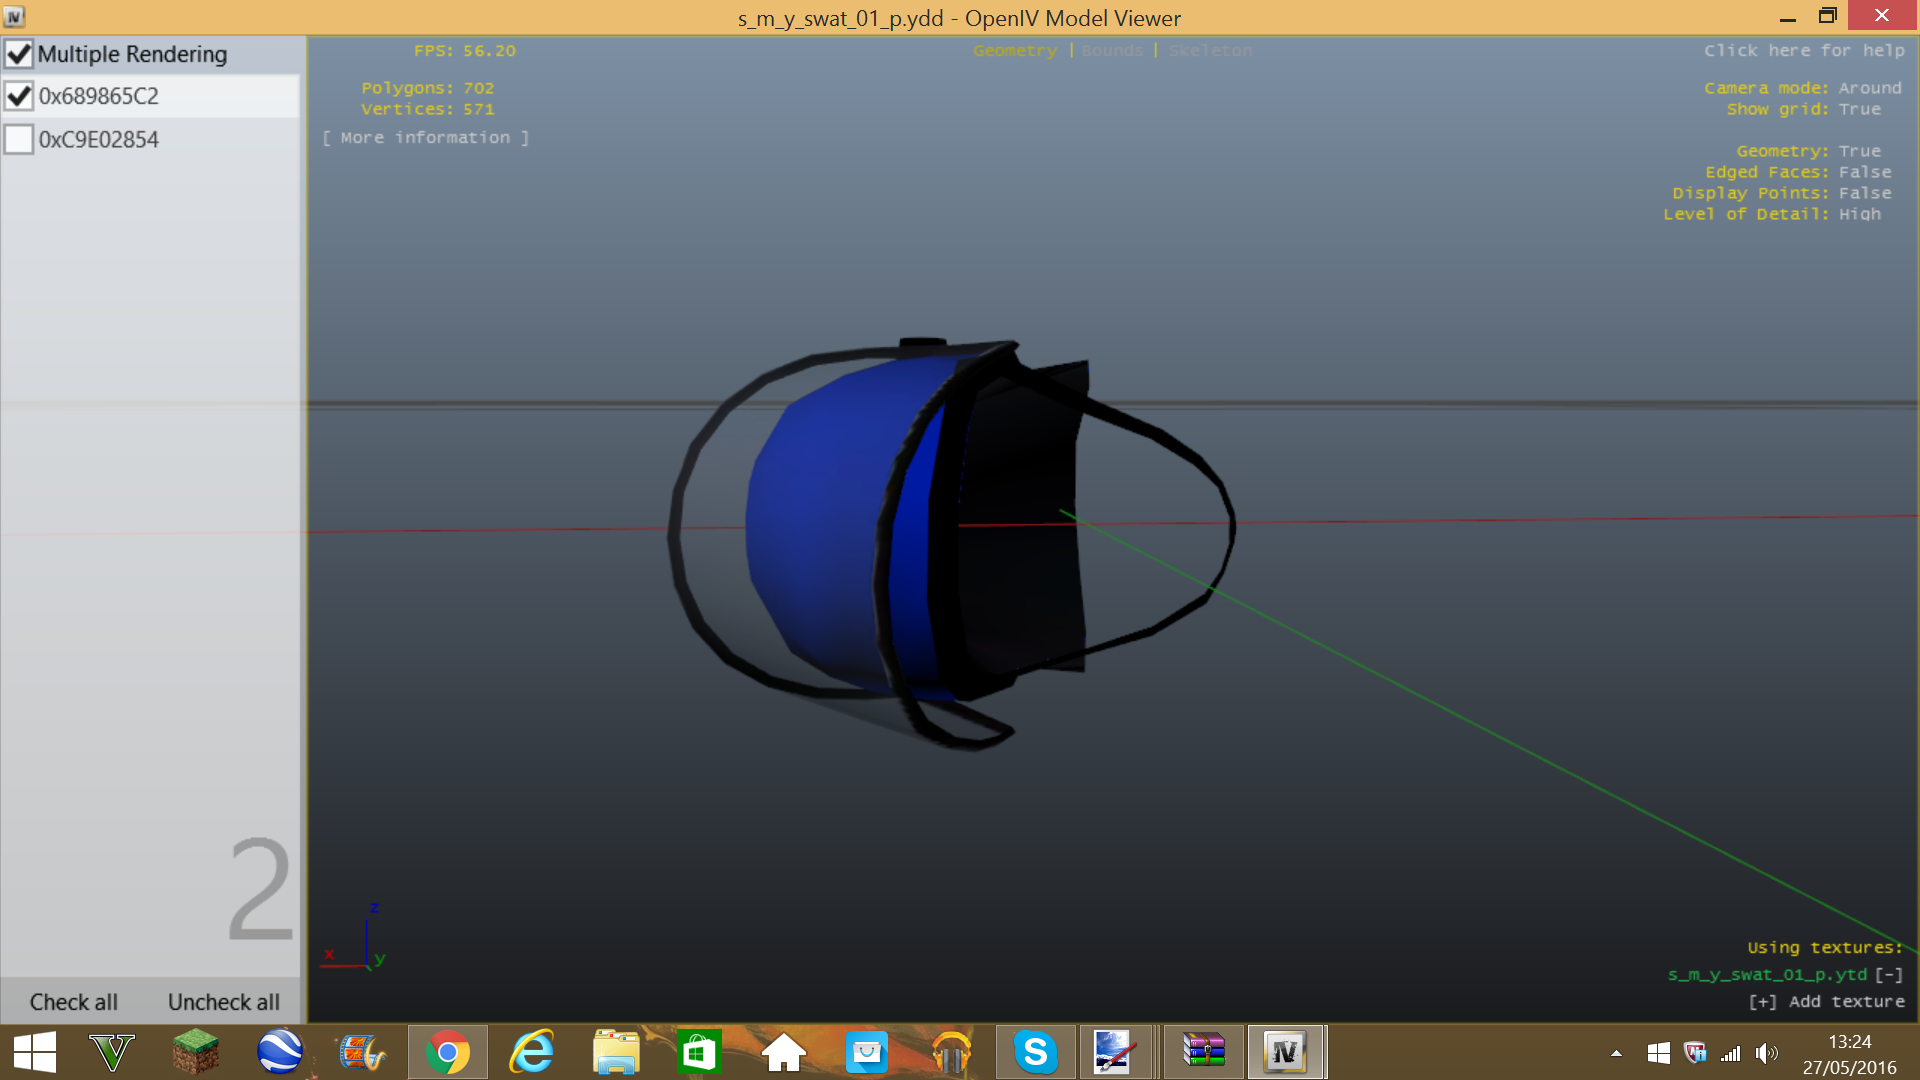Image resolution: width=1920 pixels, height=1080 pixels.
Task: Open Skype from the taskbar
Action: tap(1035, 1052)
